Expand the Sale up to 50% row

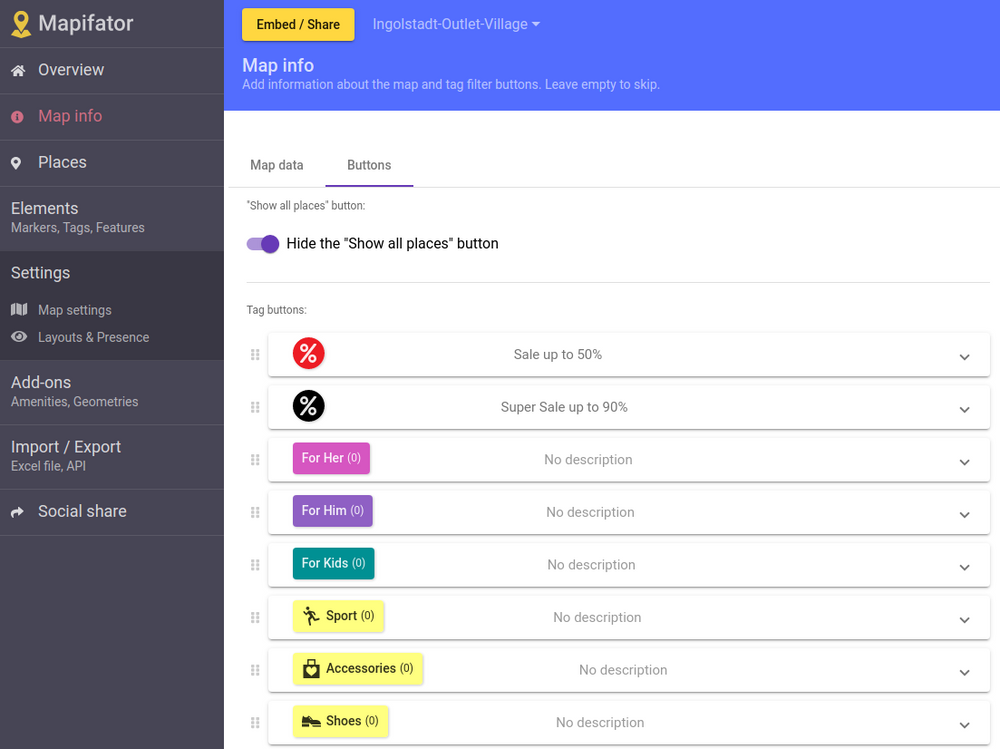(965, 356)
